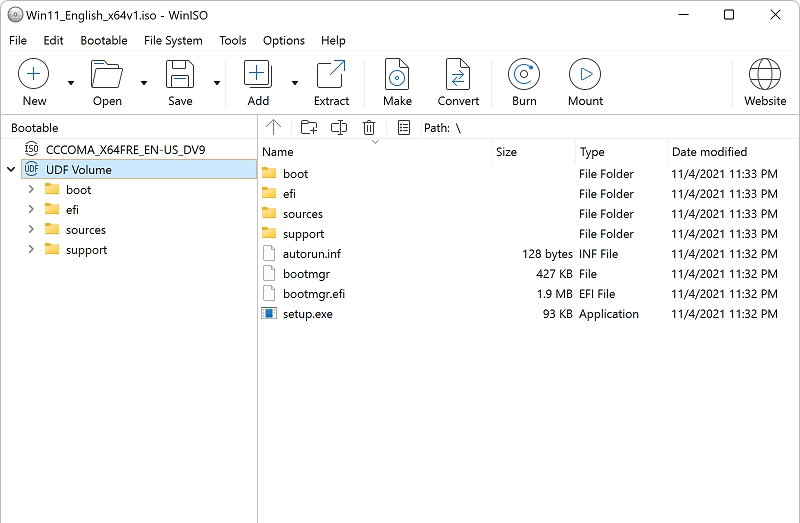The height and width of the screenshot is (523, 800).
Task: Click the Extract toolbar icon
Action: pos(331,74)
